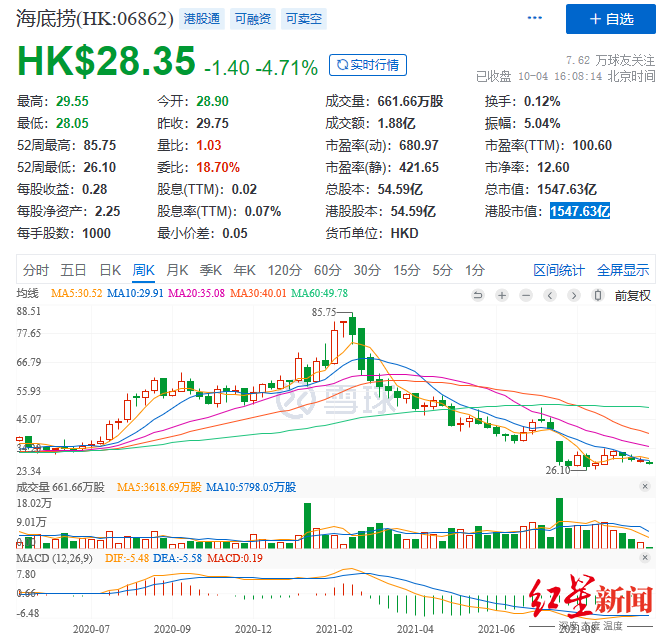The width and height of the screenshot is (663, 642).
Task: Switch to the 60分 interval tab
Action: (x=327, y=270)
